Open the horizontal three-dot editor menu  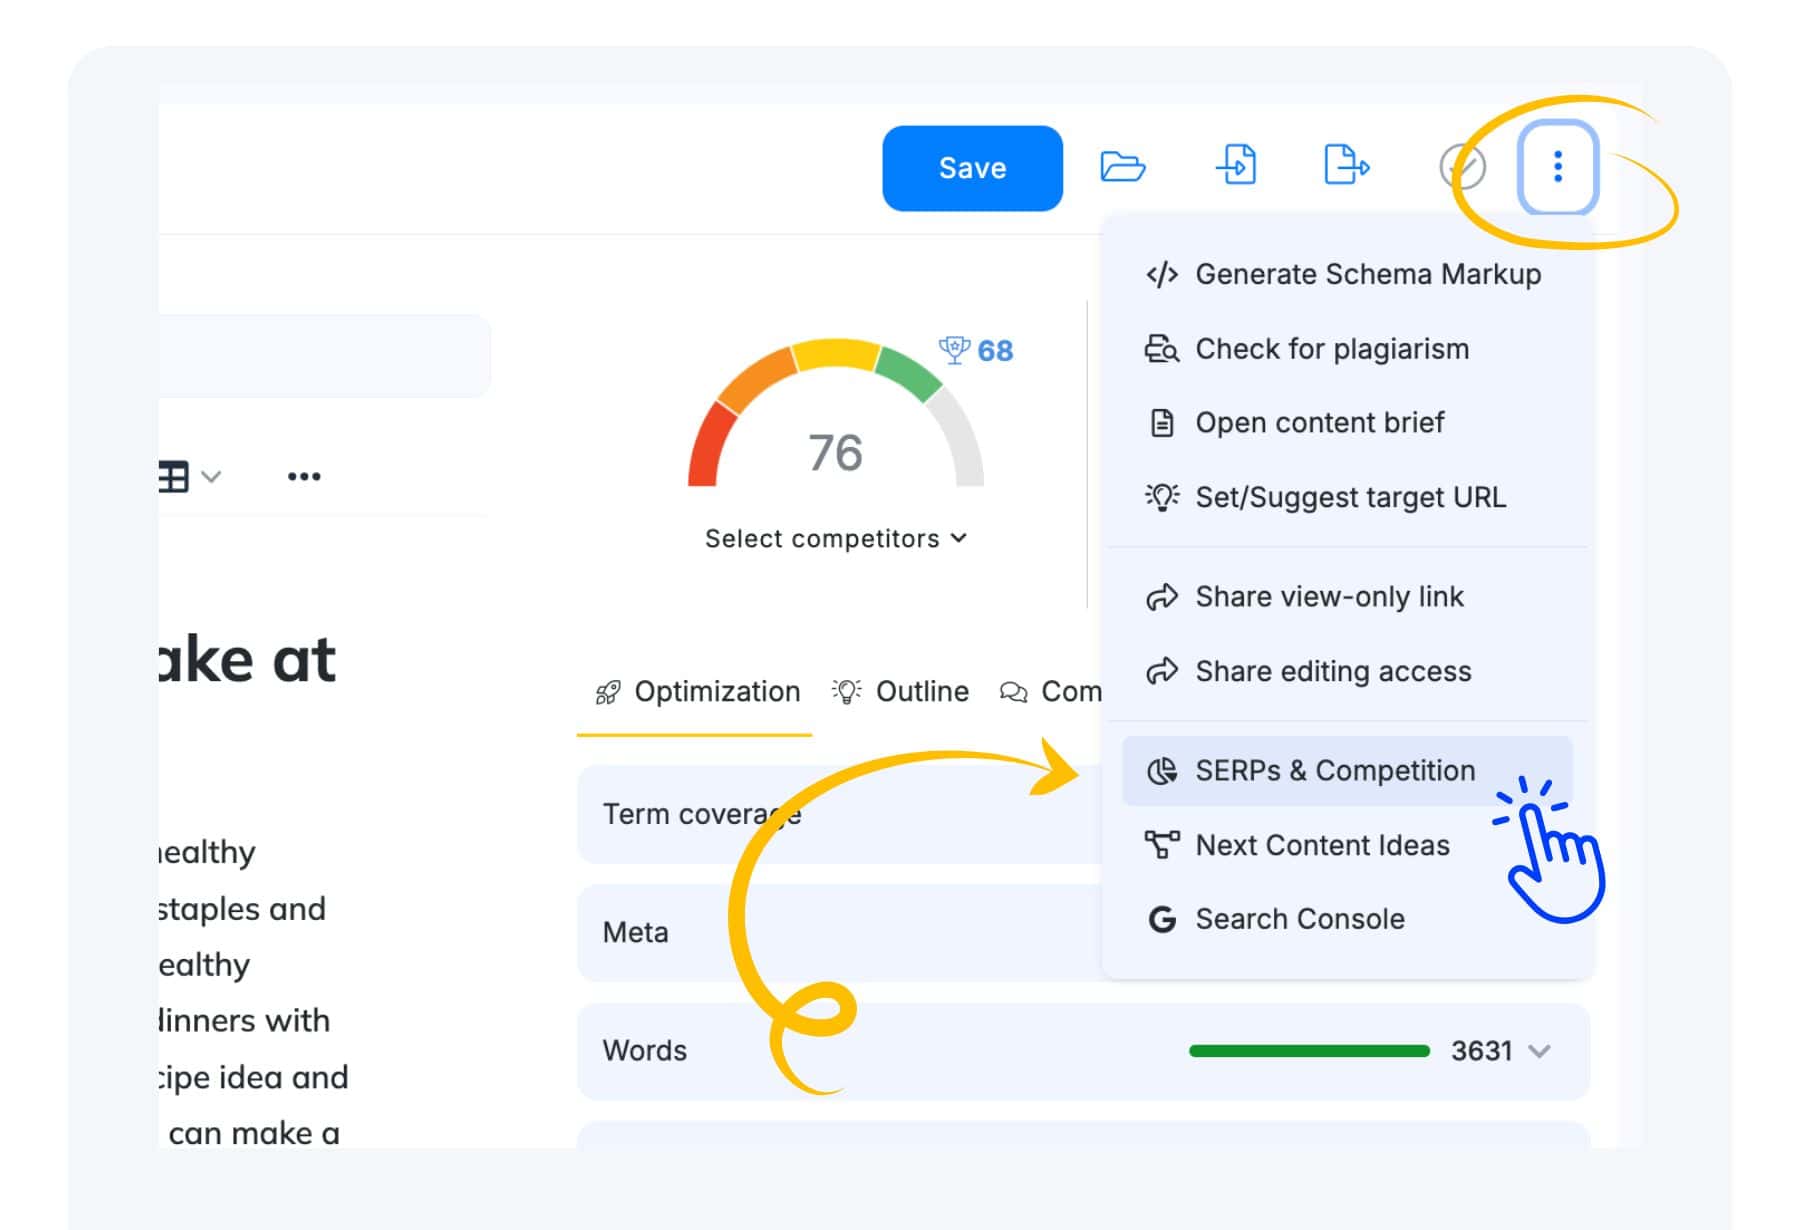click(304, 477)
